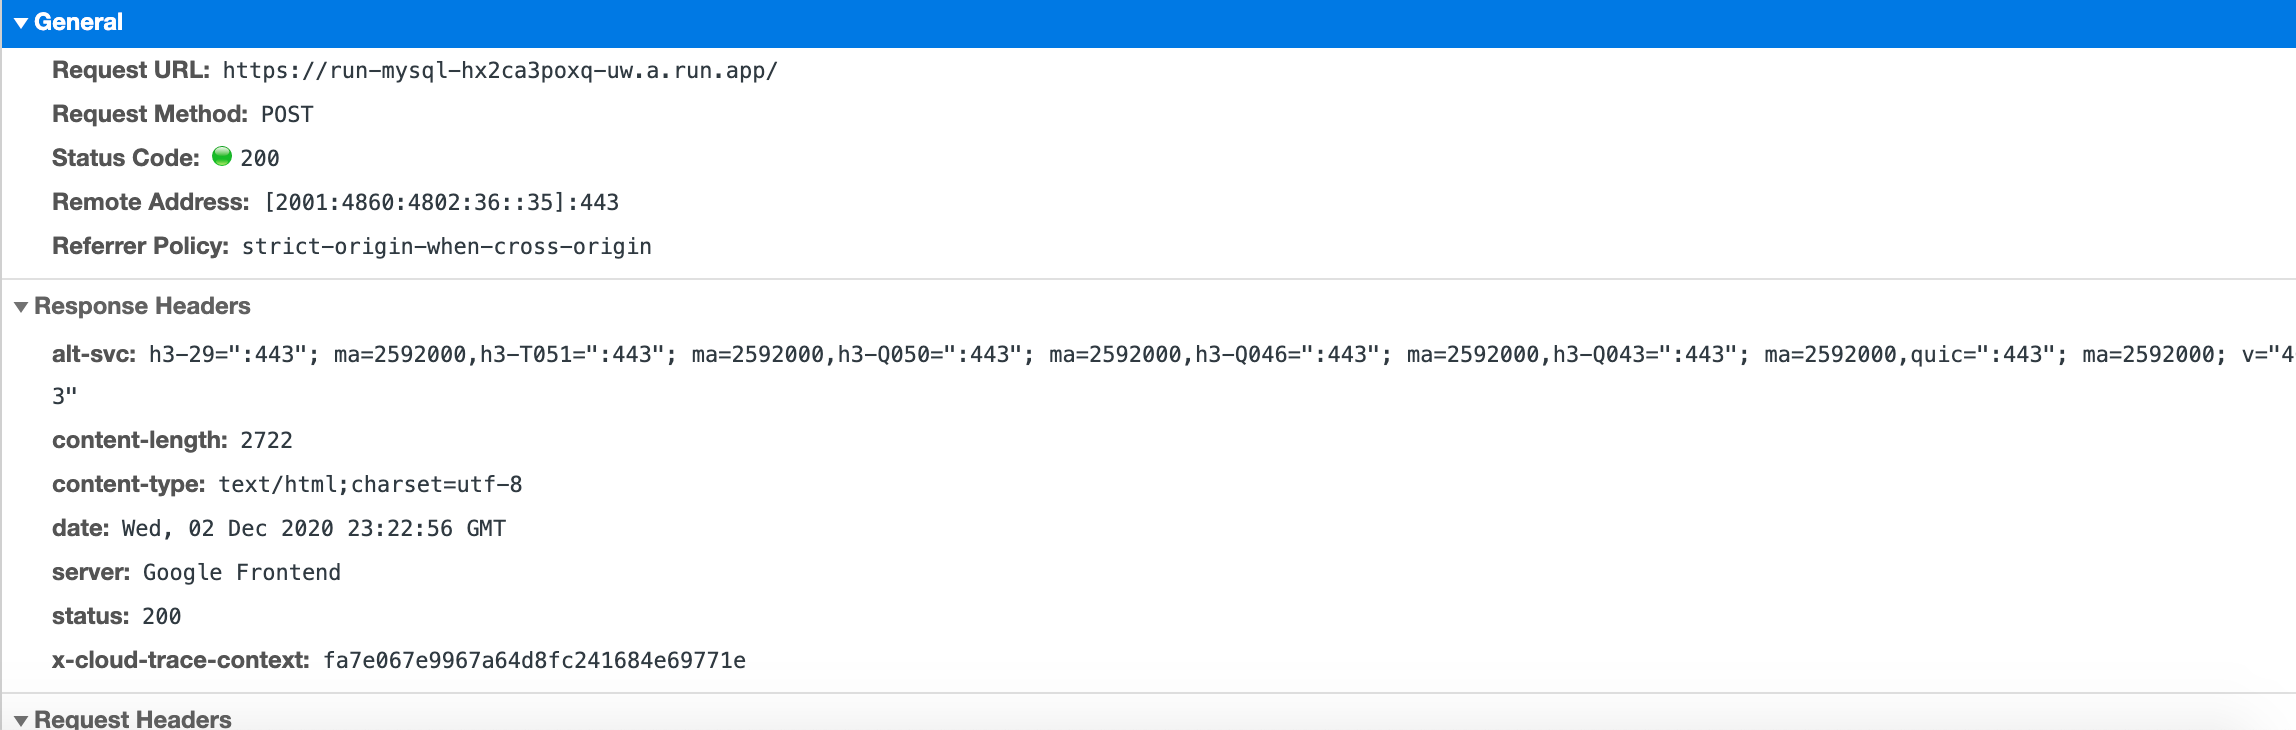Select the content-length value 2722
Viewport: 2296px width, 730px height.
click(x=266, y=441)
